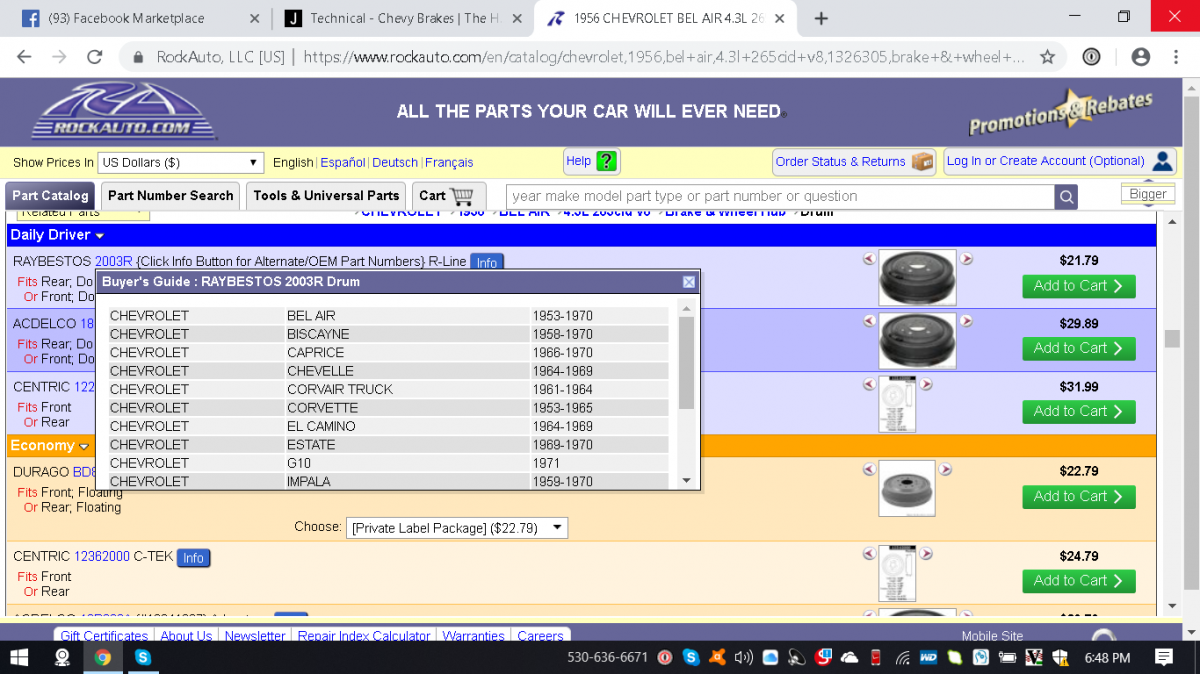
Task: Click the RockAuto.com logo
Action: click(123, 111)
